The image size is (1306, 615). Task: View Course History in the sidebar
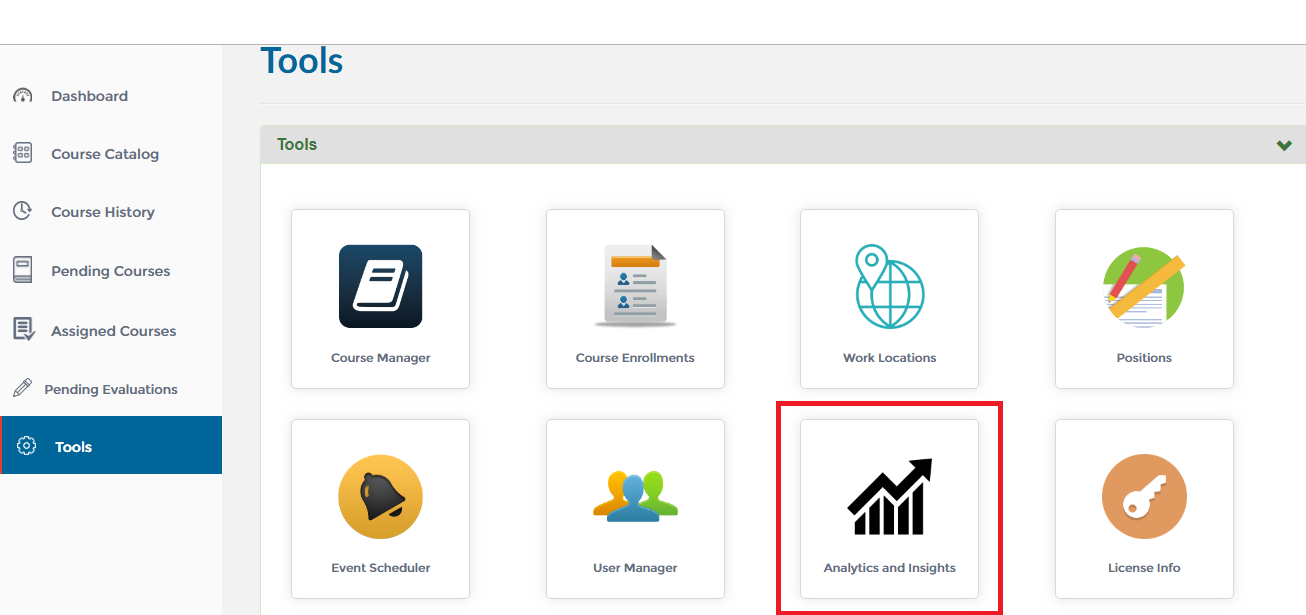pyautogui.click(x=102, y=212)
